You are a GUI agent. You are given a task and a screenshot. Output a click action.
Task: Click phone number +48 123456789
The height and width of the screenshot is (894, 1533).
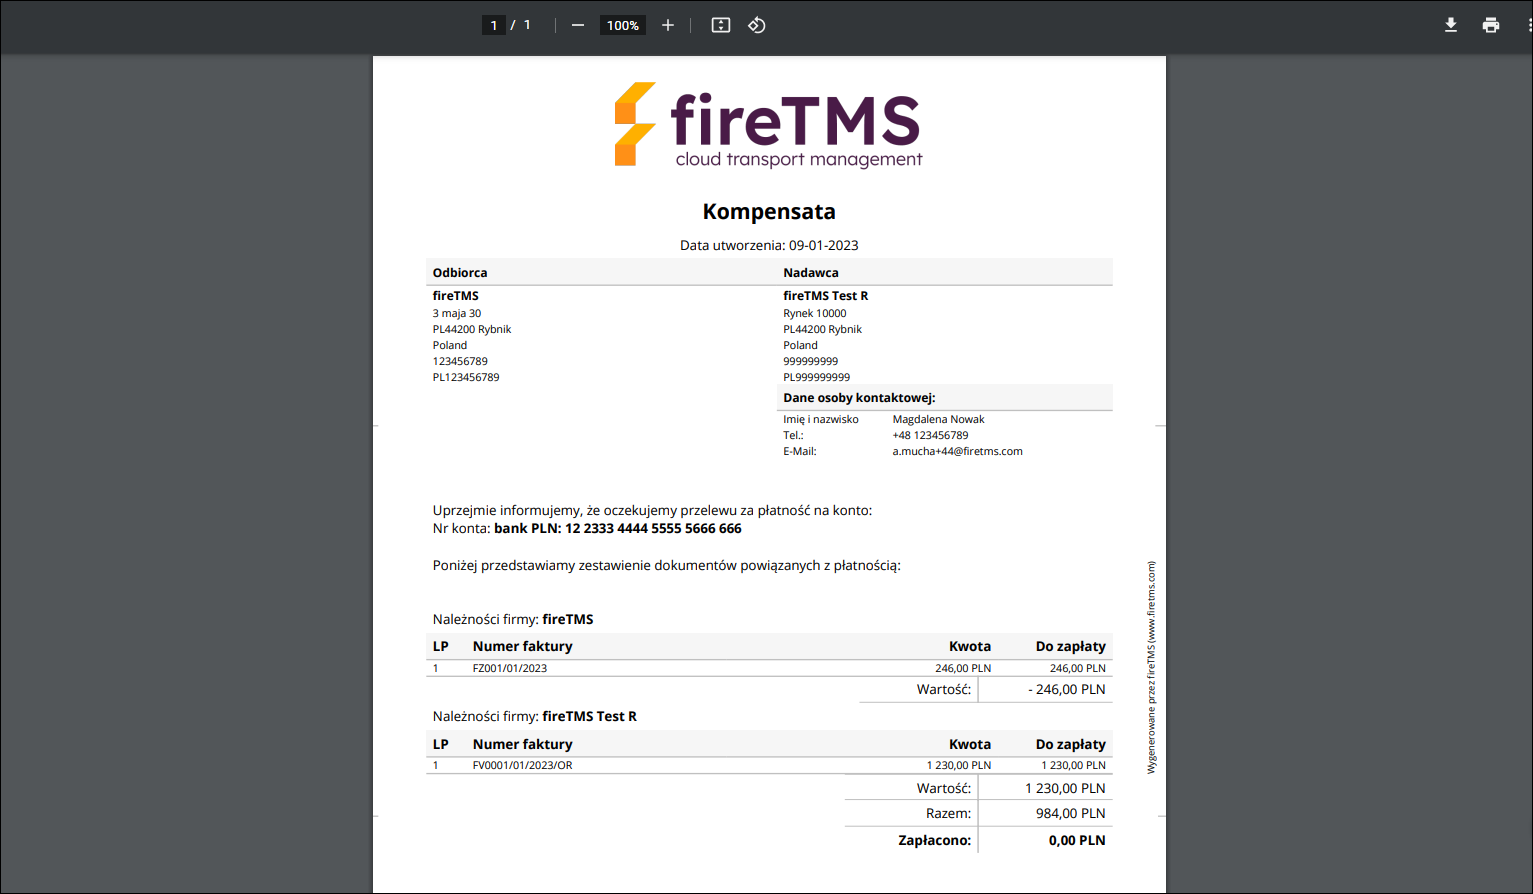click(x=931, y=435)
